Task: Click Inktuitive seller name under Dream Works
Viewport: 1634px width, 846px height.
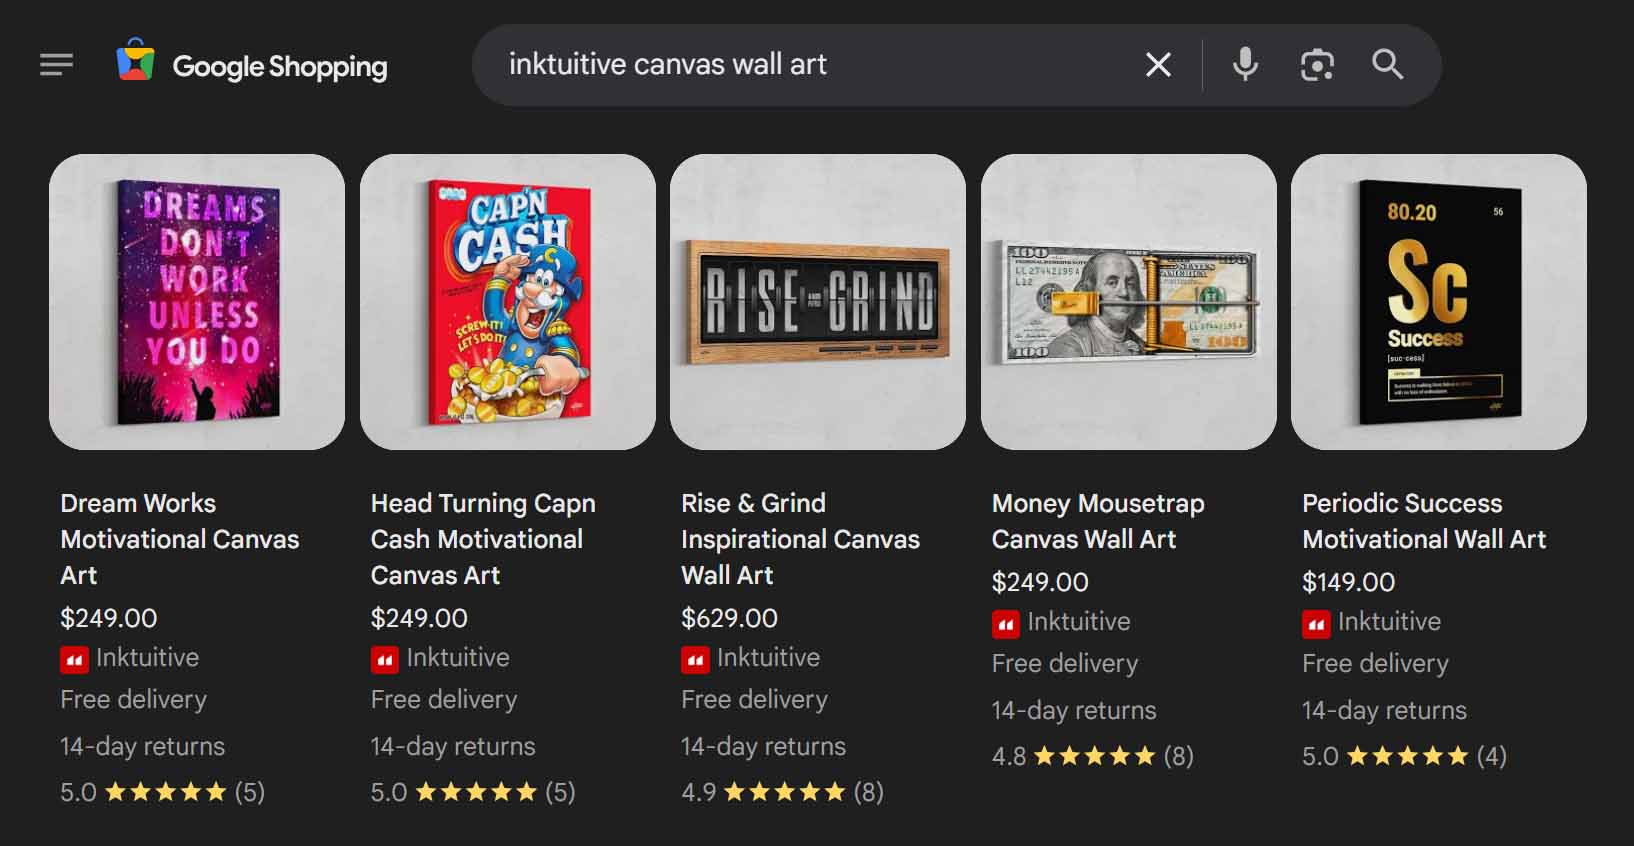Action: [x=148, y=658]
